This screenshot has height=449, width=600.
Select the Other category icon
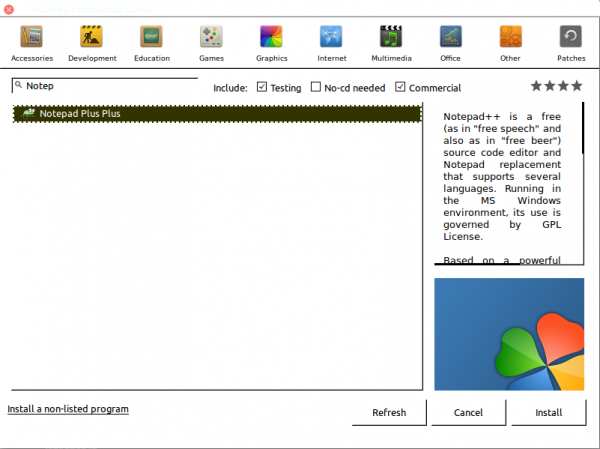[510, 37]
